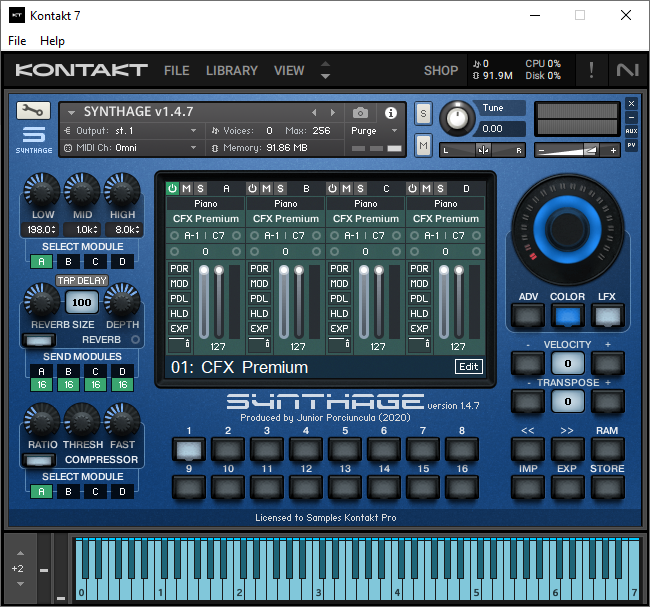
Task: Click the pan L-R slider
Action: (x=483, y=150)
